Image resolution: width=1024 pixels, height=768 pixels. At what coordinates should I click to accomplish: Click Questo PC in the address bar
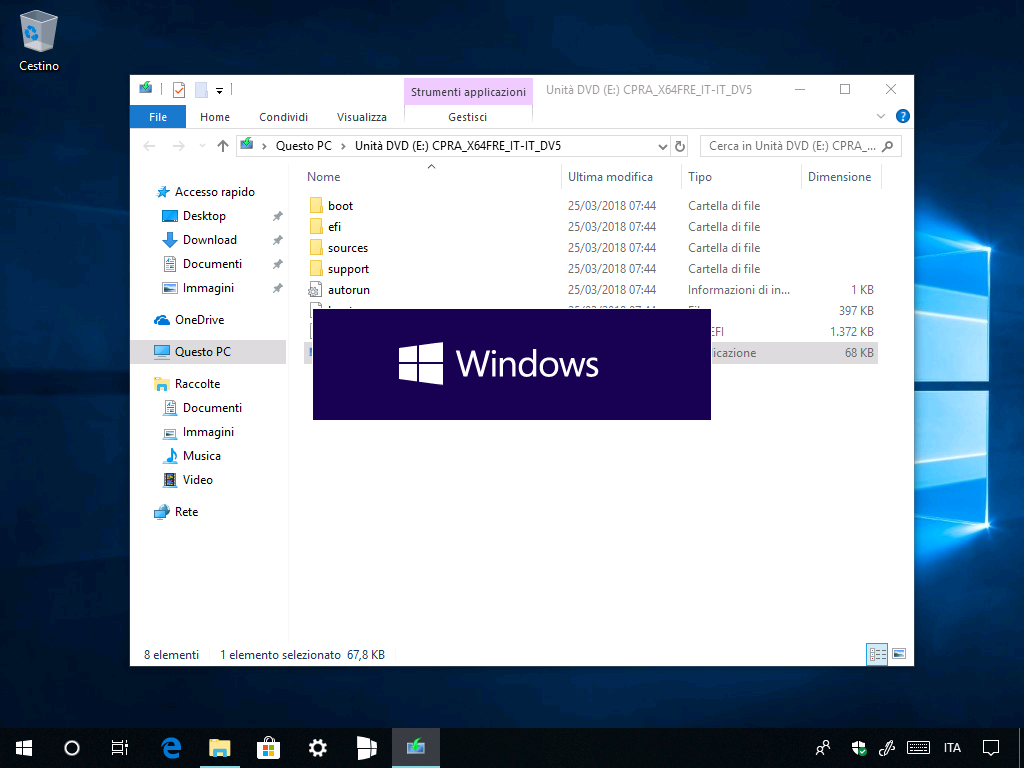(304, 146)
